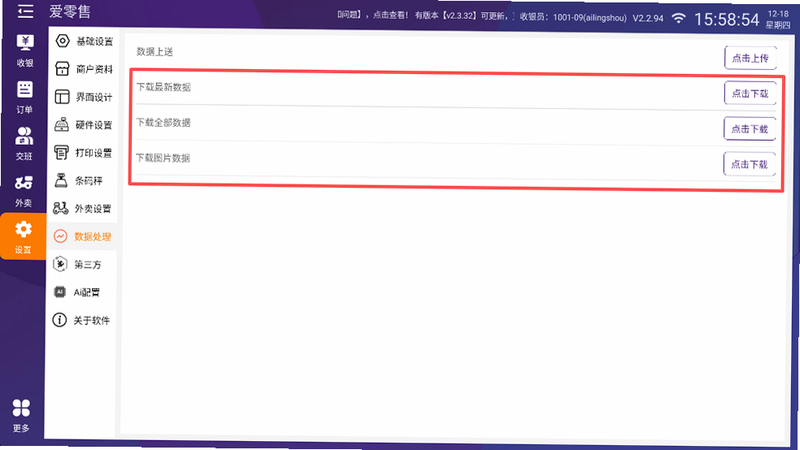Click 点击下载 for 下载最新数据
Image resolution: width=800 pixels, height=450 pixels.
750,93
